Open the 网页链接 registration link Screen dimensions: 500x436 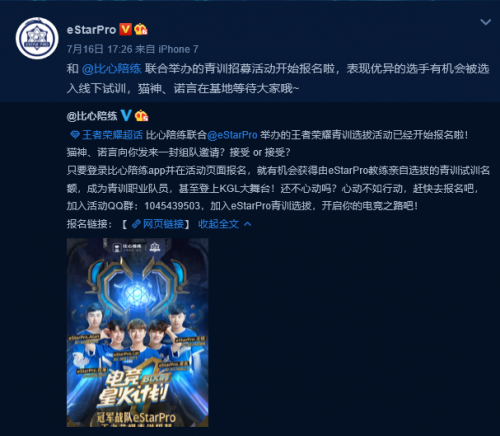163,224
